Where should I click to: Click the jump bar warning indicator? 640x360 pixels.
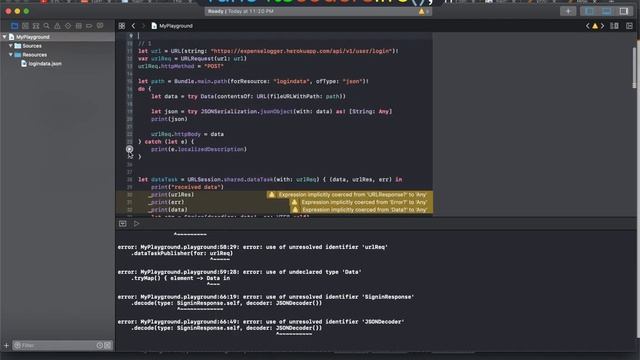click(x=595, y=26)
